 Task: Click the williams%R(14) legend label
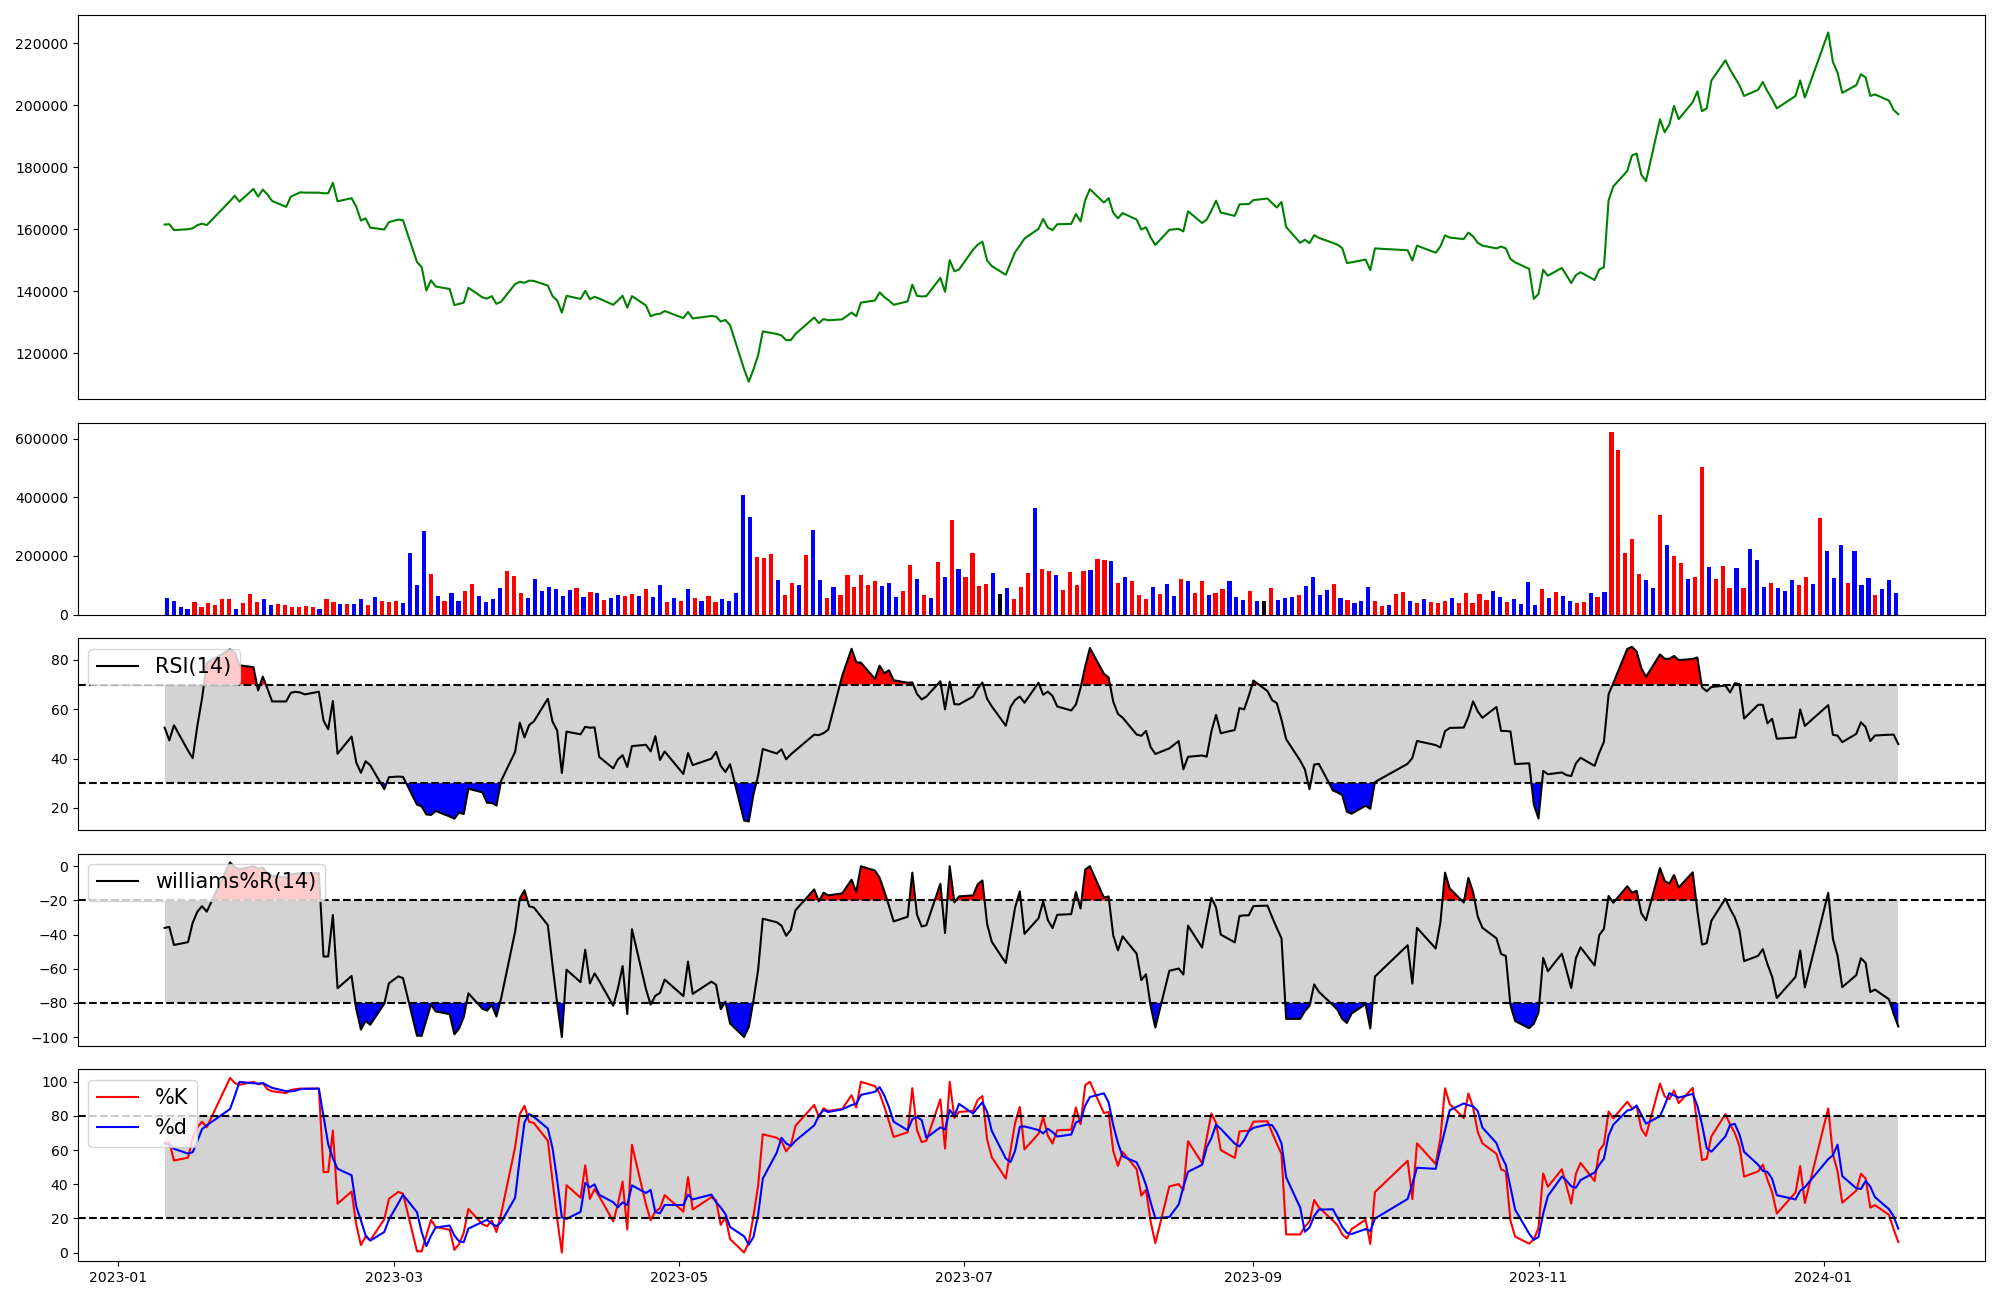click(236, 881)
